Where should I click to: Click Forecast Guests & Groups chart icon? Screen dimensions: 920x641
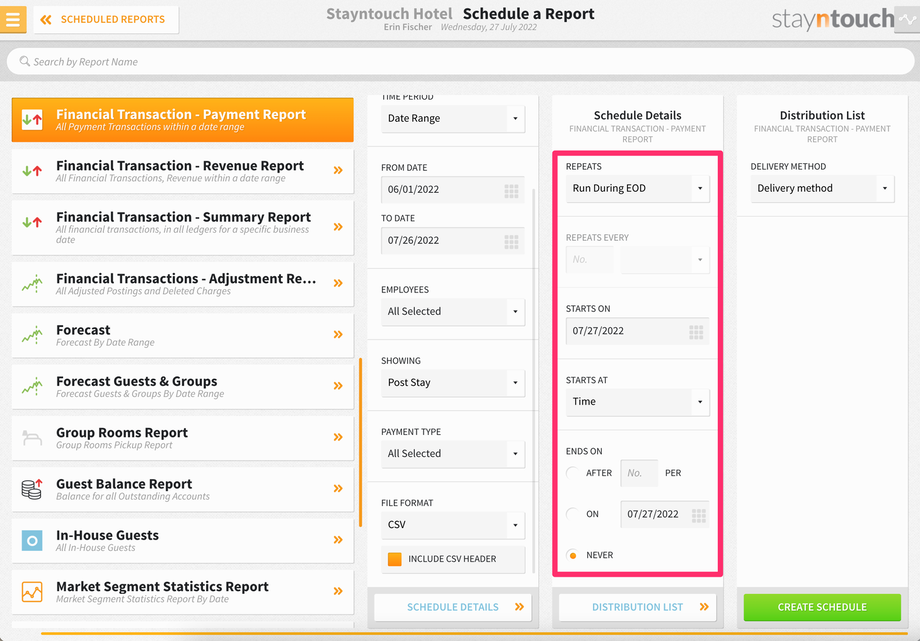pos(32,386)
